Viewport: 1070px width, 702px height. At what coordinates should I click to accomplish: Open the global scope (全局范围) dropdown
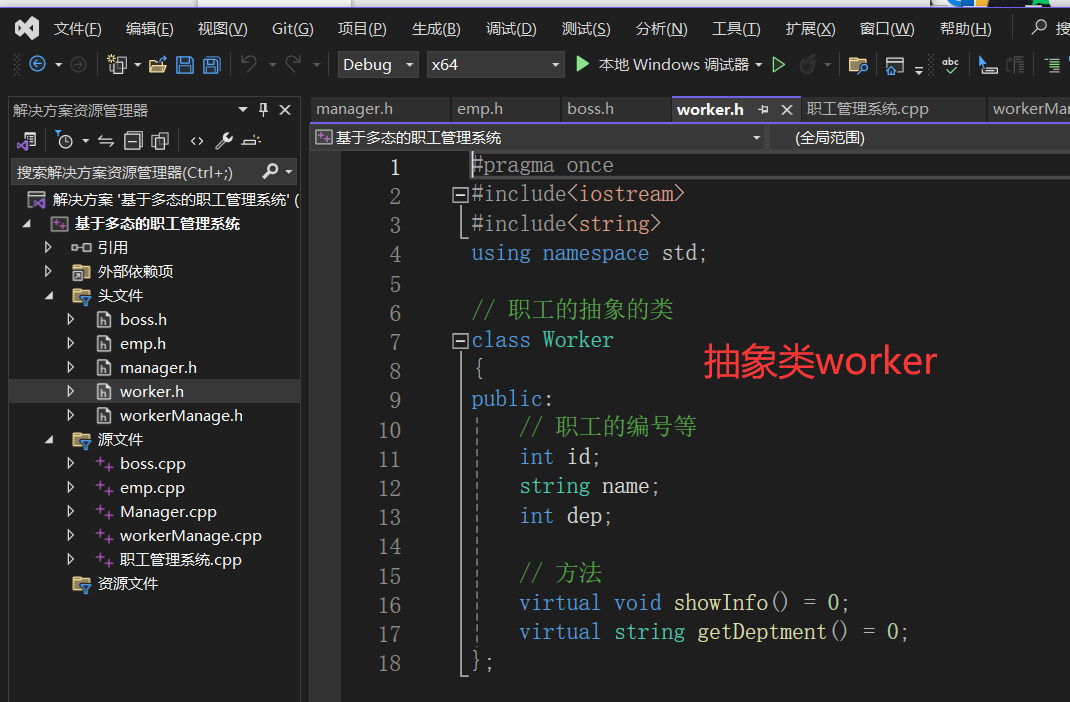pos(920,138)
